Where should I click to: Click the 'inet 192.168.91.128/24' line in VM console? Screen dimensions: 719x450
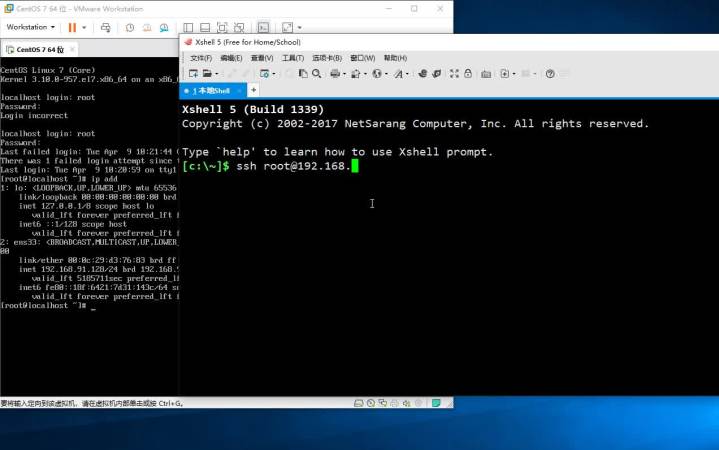(98, 269)
